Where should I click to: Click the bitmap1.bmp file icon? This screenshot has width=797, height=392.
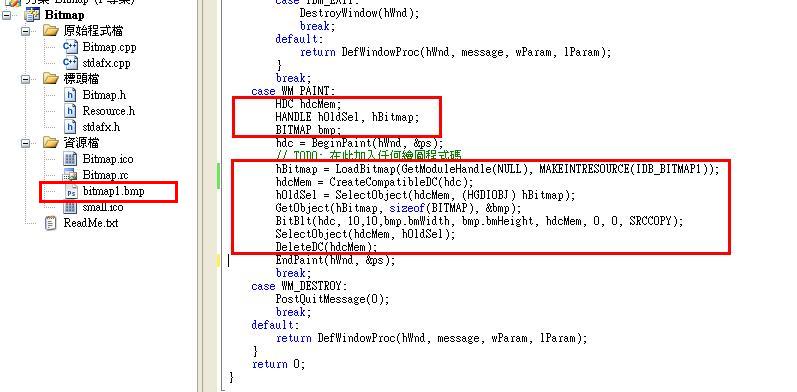click(71, 192)
